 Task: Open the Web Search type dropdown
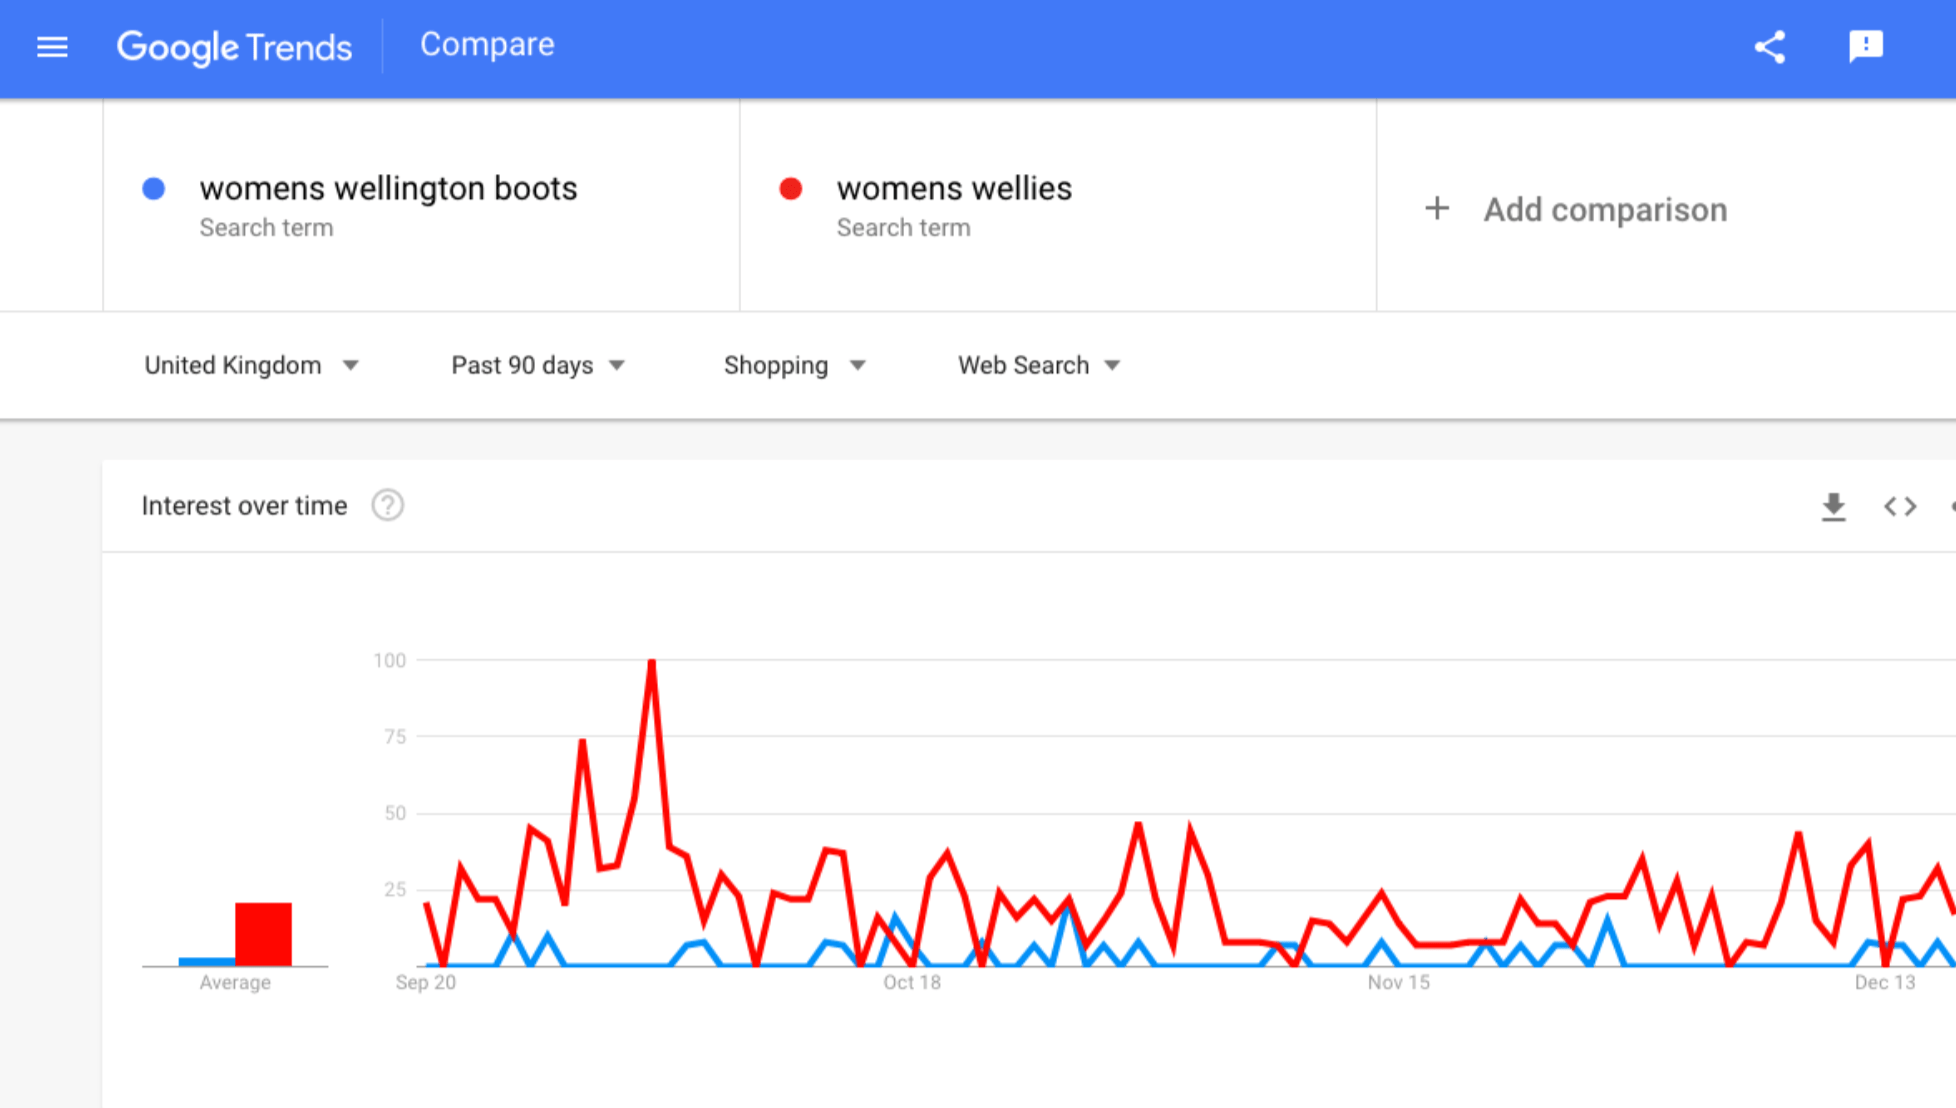point(1039,366)
